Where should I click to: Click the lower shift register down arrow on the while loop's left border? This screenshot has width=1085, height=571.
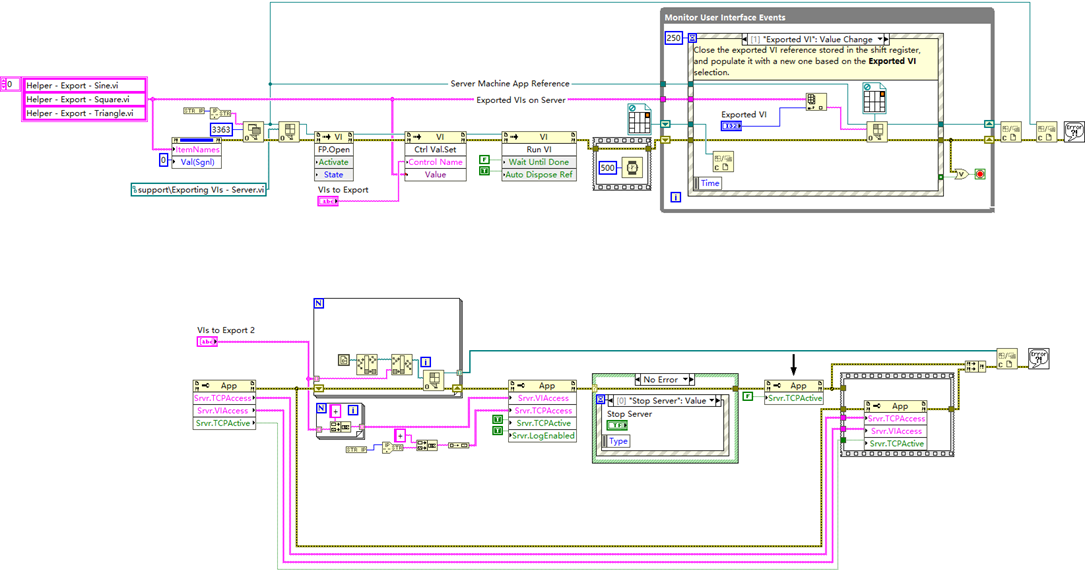[x=665, y=139]
